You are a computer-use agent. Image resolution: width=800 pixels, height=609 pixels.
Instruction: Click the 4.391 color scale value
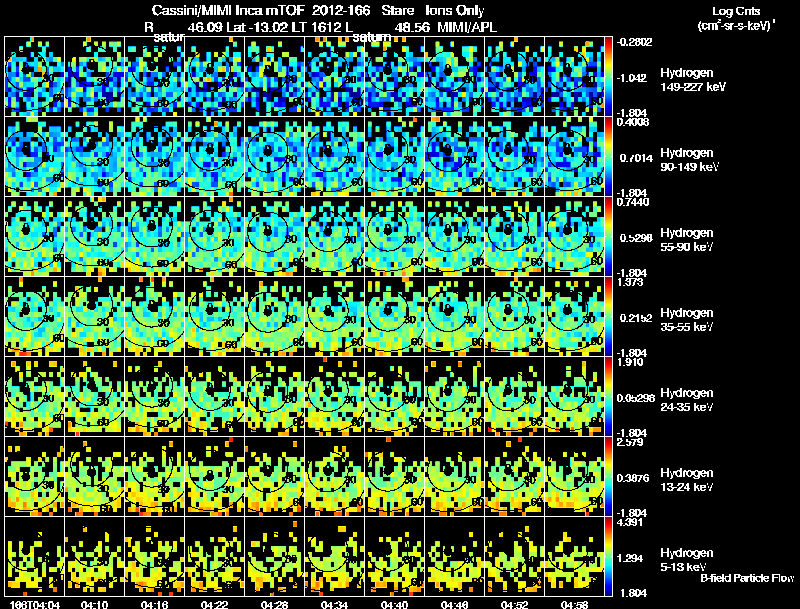coord(630,522)
